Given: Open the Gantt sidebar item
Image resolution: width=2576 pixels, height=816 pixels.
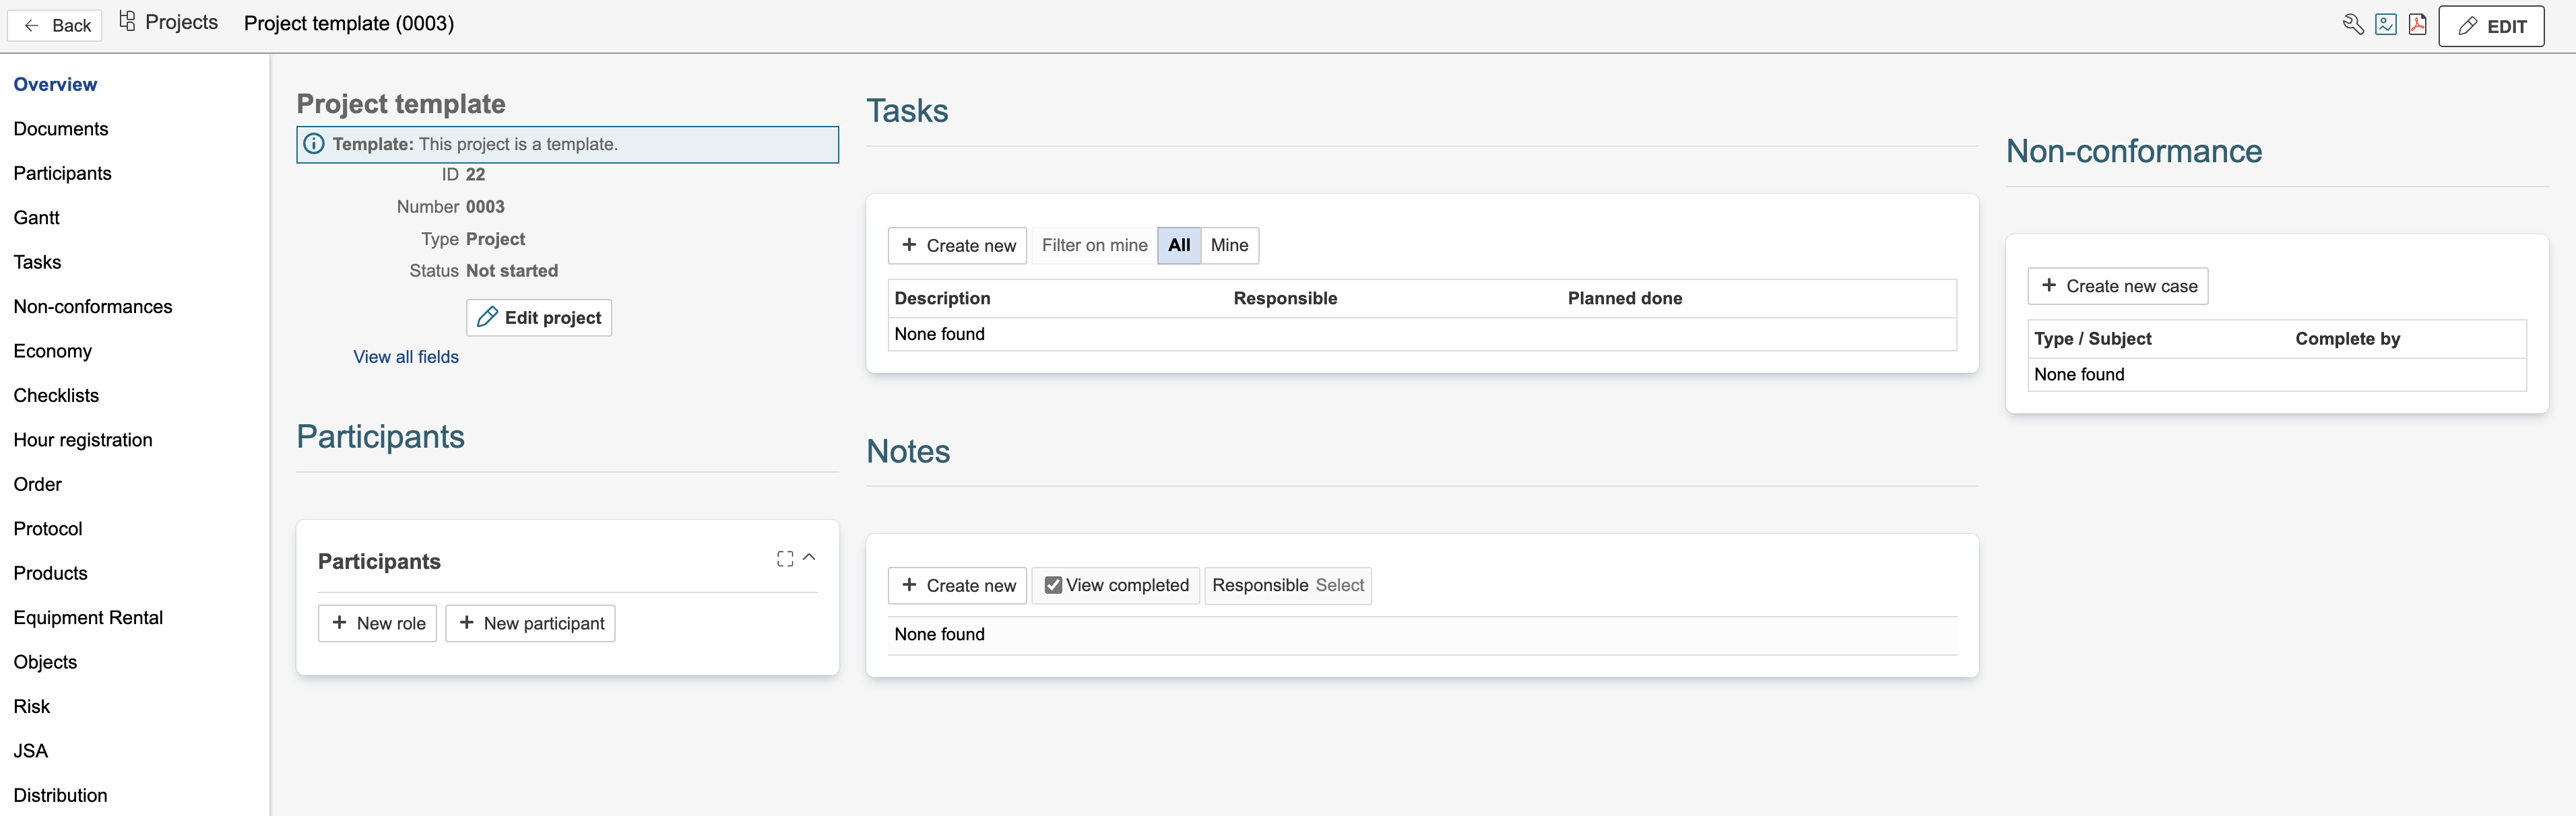Looking at the screenshot, I should (x=37, y=218).
